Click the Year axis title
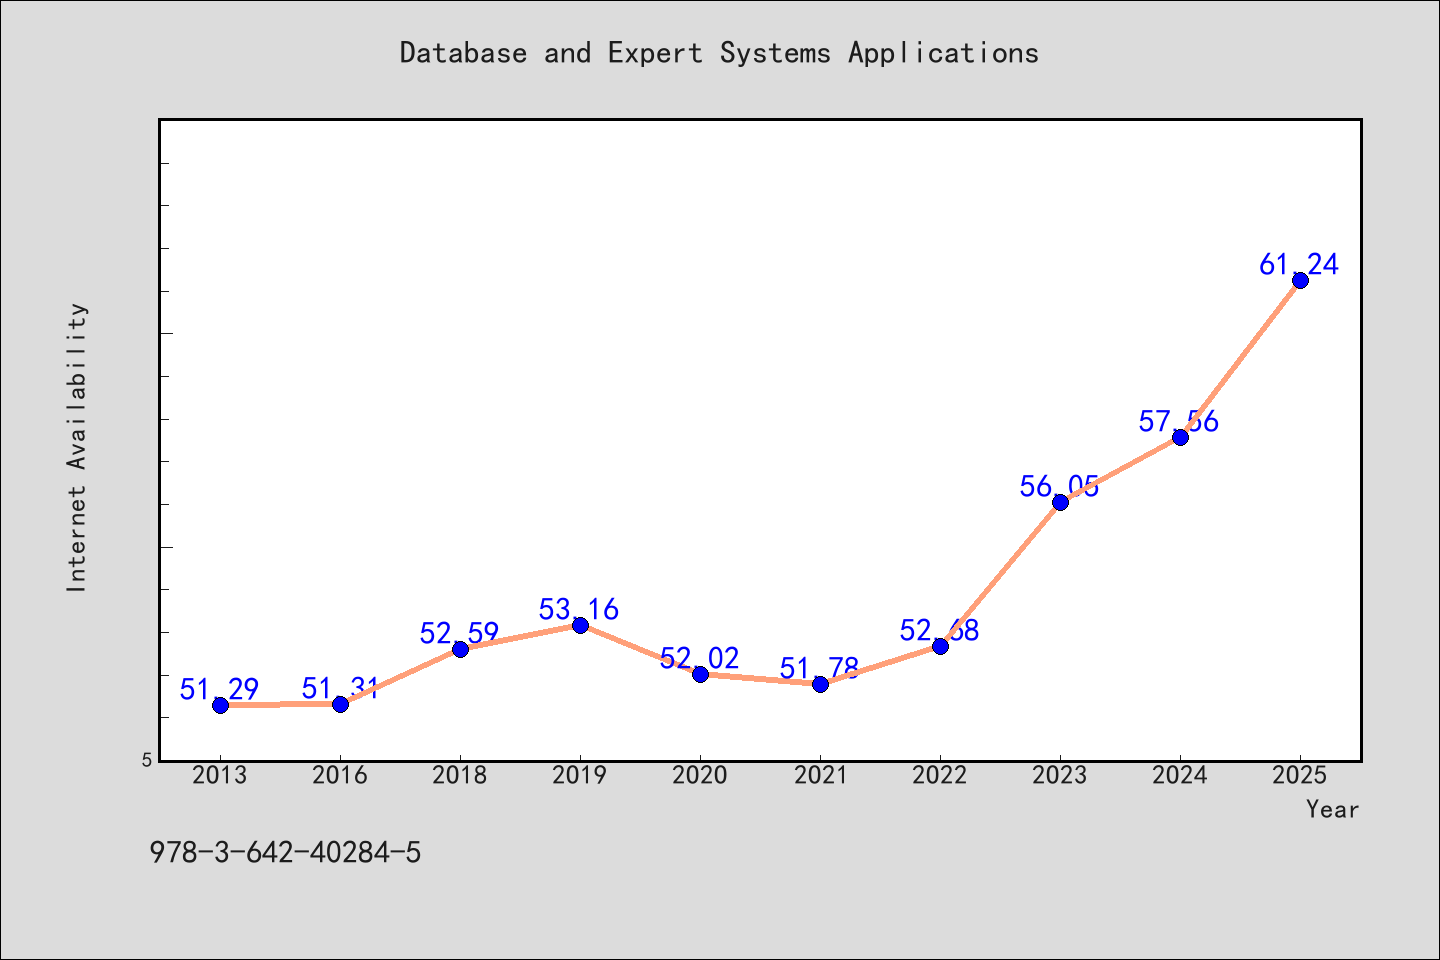Image resolution: width=1440 pixels, height=960 pixels. pos(1333,809)
